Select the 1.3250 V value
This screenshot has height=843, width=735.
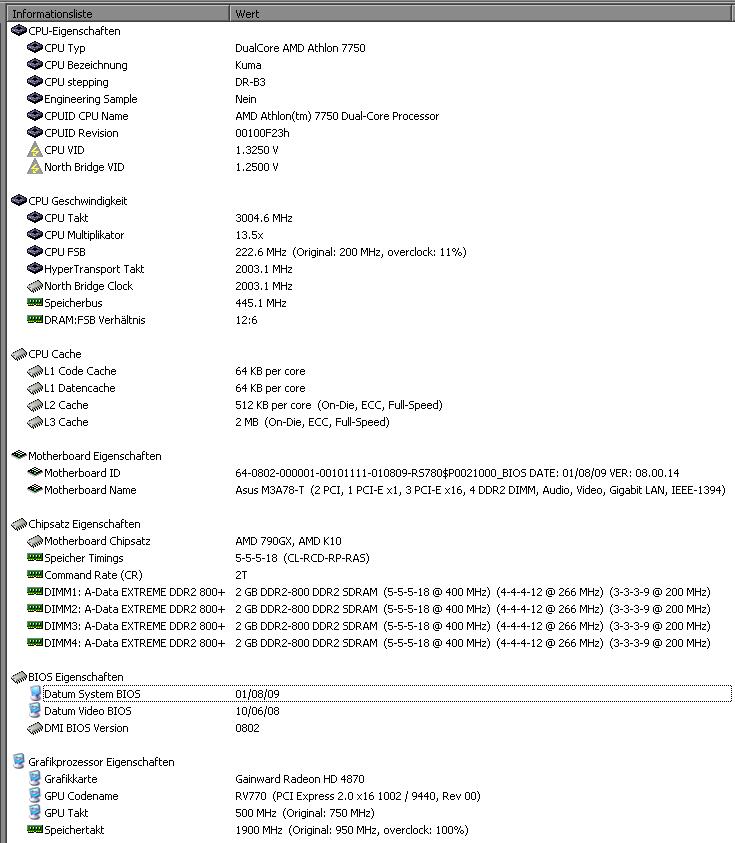click(256, 150)
